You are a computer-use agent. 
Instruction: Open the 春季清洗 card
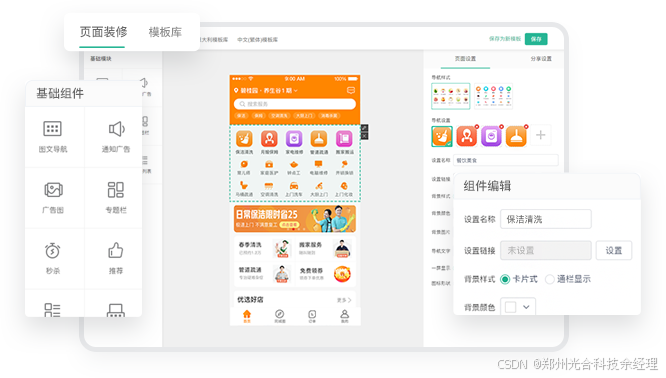264,249
